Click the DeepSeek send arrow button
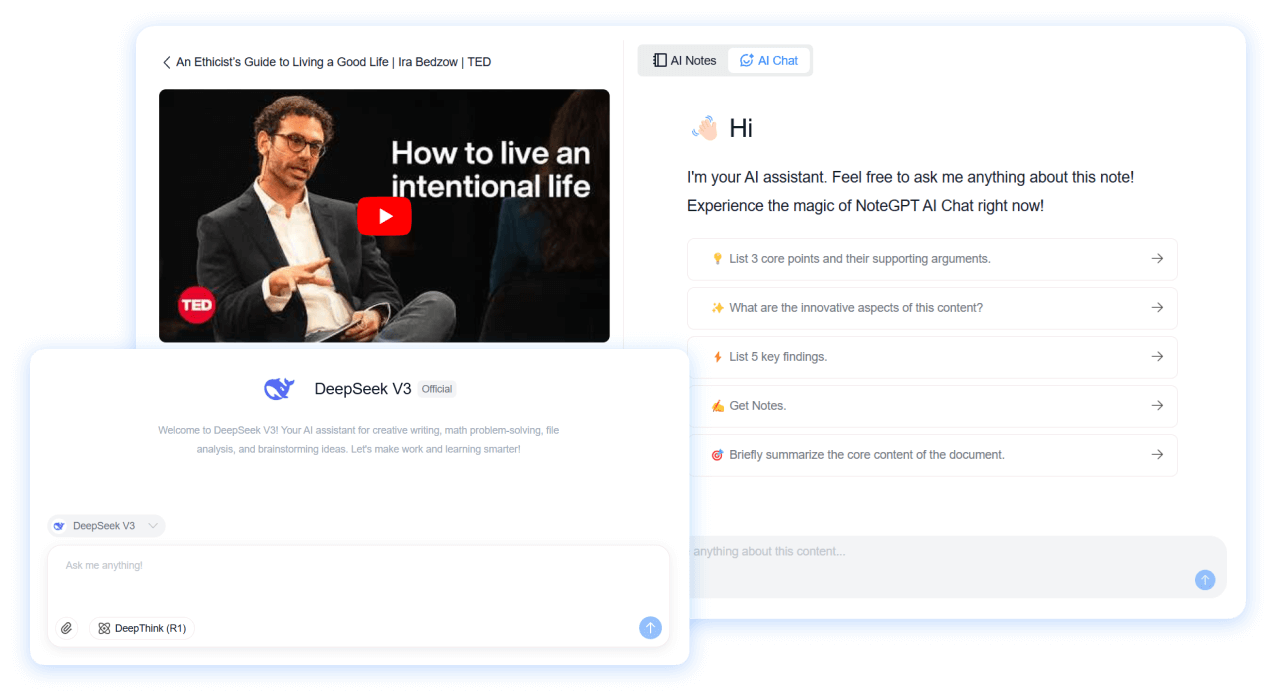 click(x=651, y=628)
